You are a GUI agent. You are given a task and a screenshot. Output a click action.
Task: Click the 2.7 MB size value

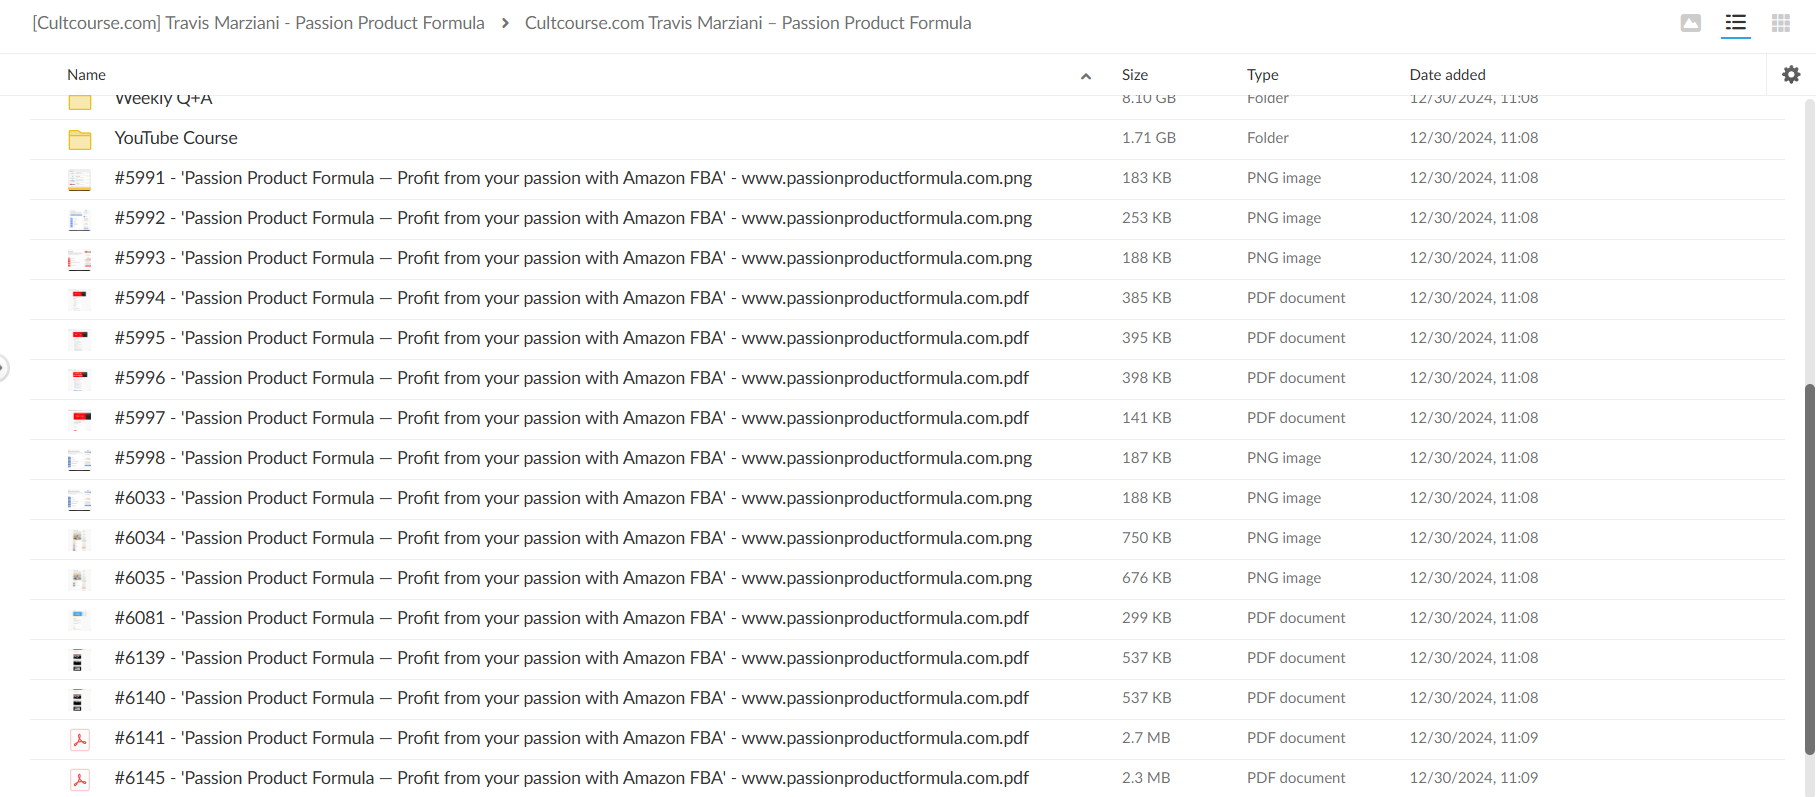[x=1146, y=738]
